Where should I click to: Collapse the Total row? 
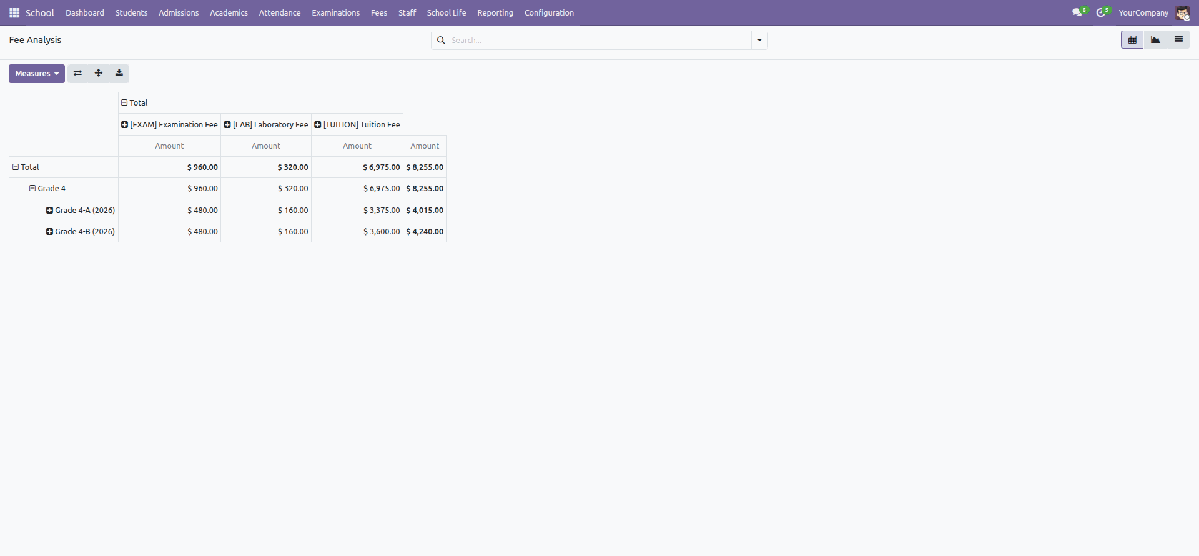[25, 167]
